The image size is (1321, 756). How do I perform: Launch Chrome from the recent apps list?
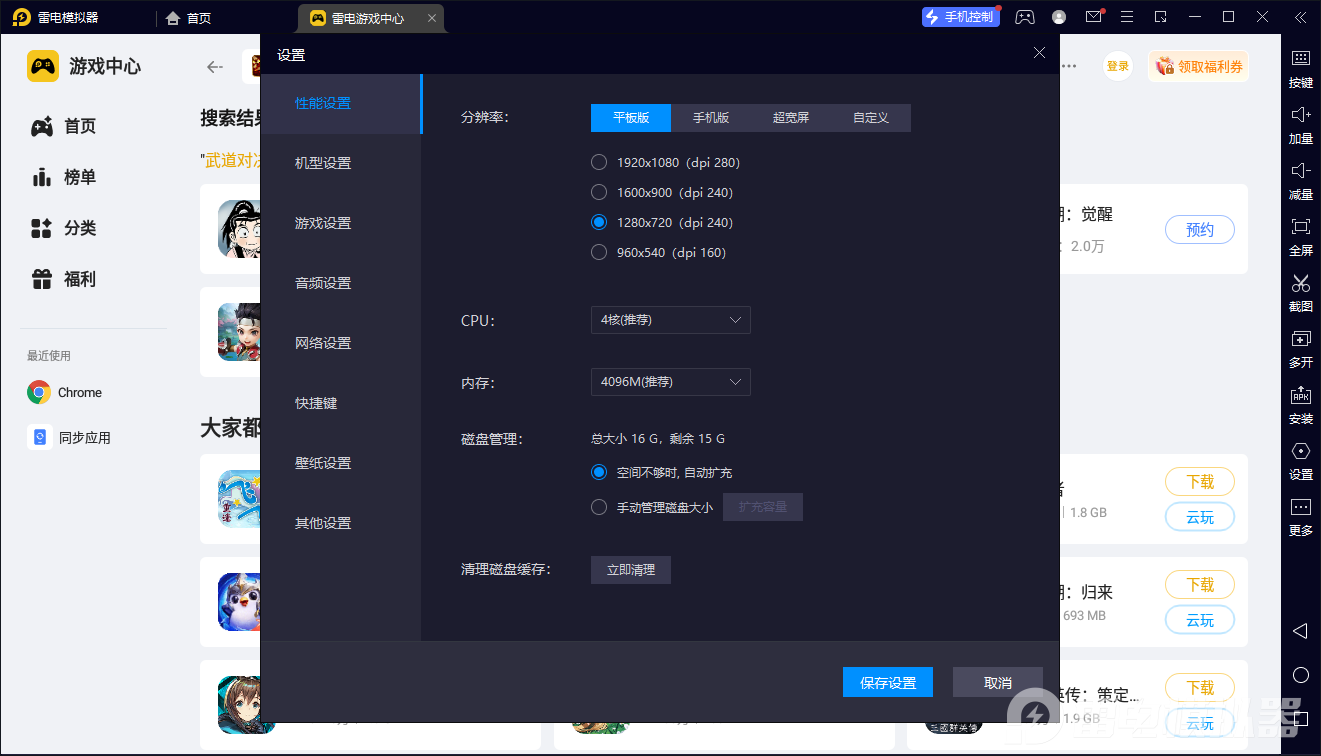[64, 392]
